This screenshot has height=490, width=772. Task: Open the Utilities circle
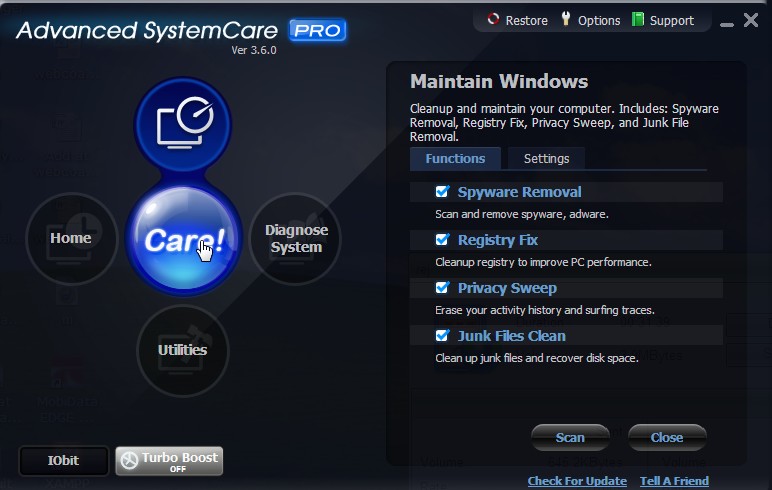[x=183, y=351]
